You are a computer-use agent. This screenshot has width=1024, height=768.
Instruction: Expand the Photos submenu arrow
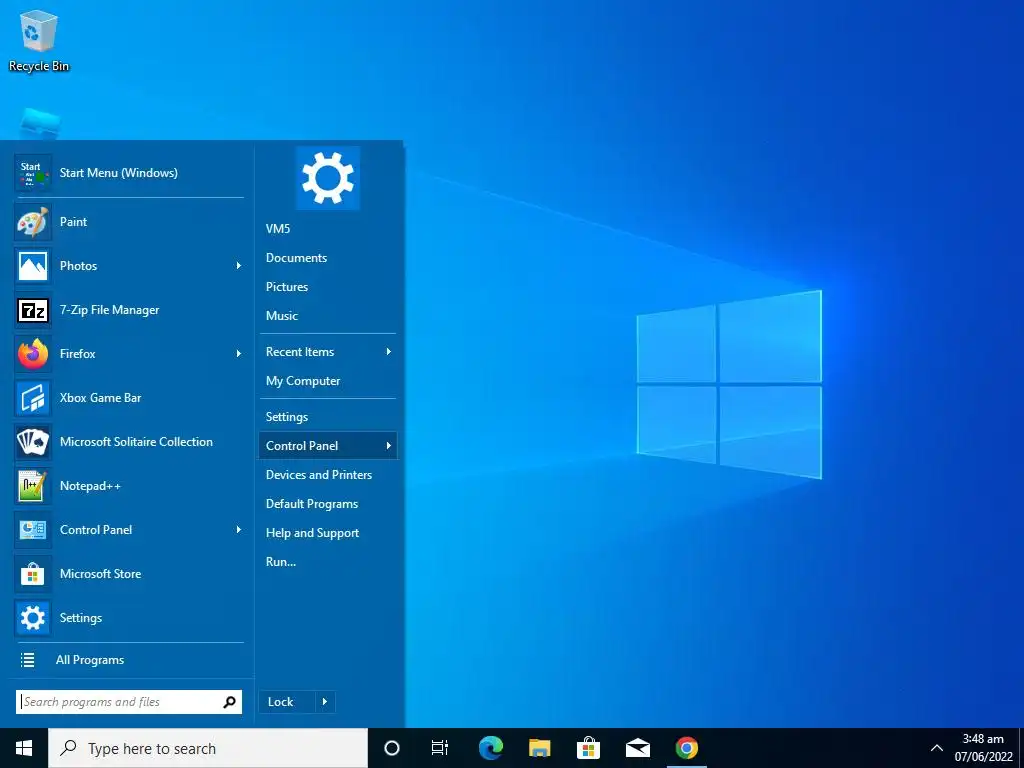pos(239,266)
